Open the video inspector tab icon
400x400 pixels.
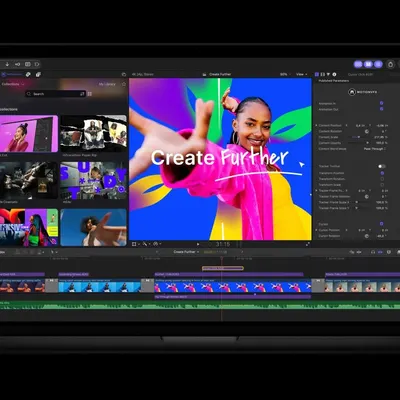click(x=317, y=74)
